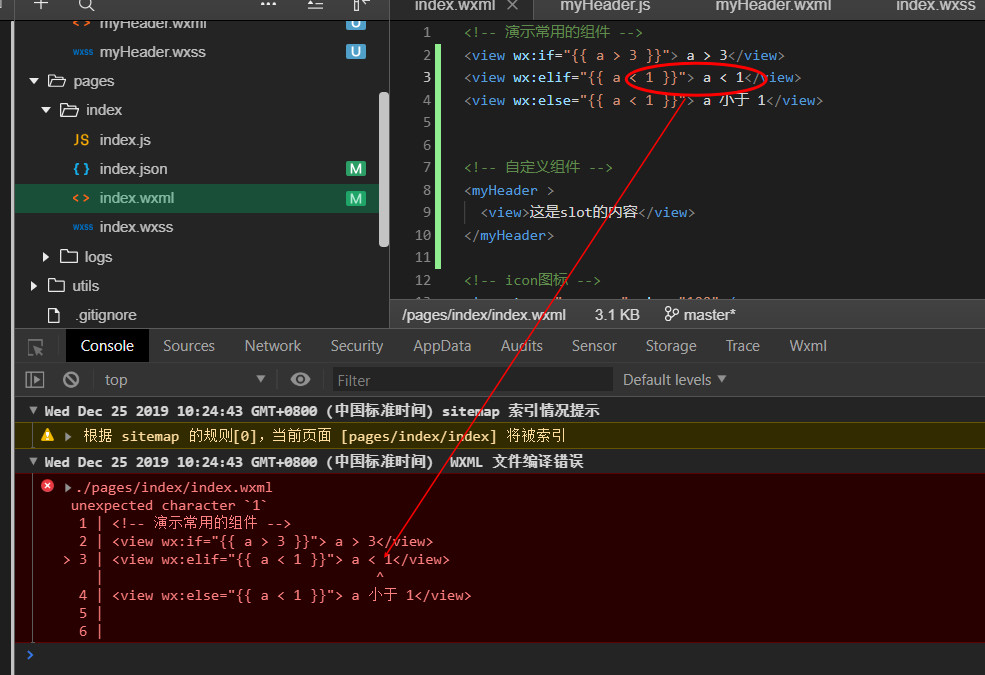Expand the sitemap warning message arrow
Image resolution: width=985 pixels, height=675 pixels.
(68, 436)
